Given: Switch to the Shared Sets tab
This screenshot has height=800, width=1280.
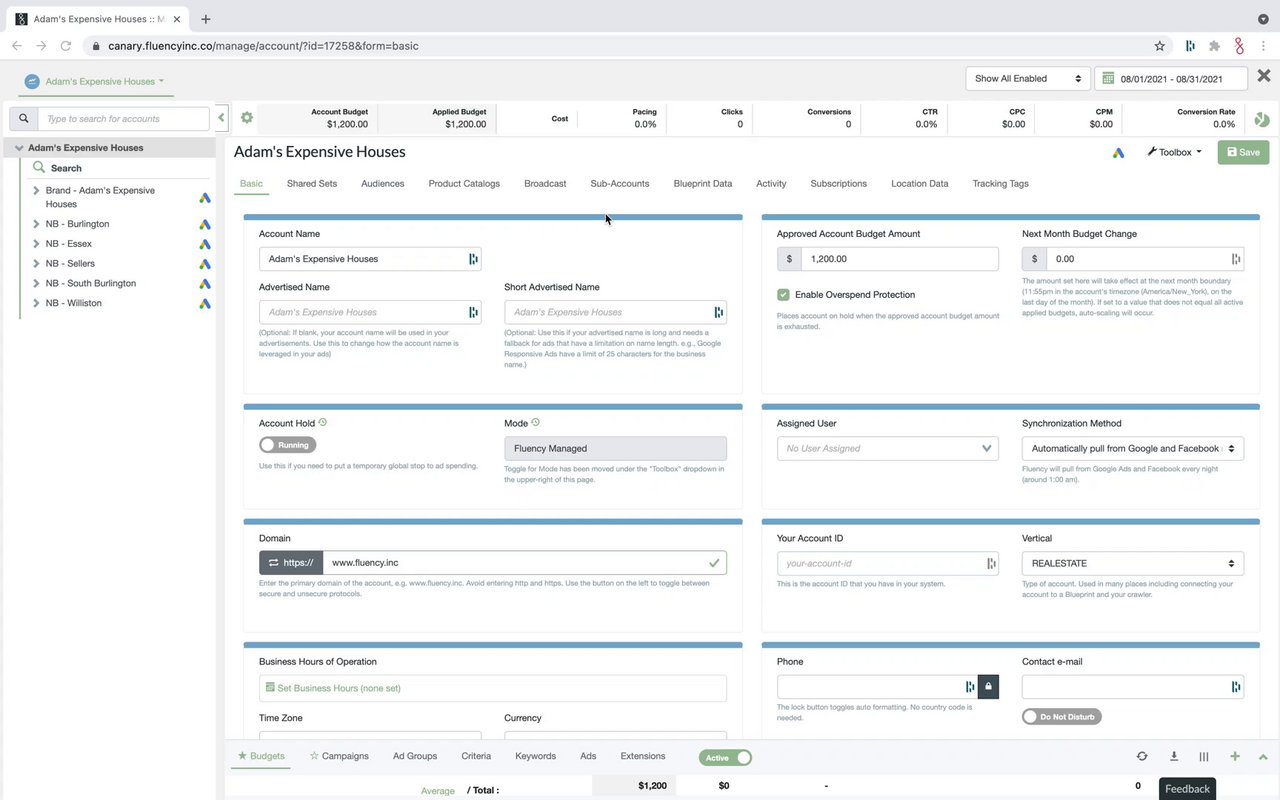Looking at the screenshot, I should pyautogui.click(x=312, y=184).
